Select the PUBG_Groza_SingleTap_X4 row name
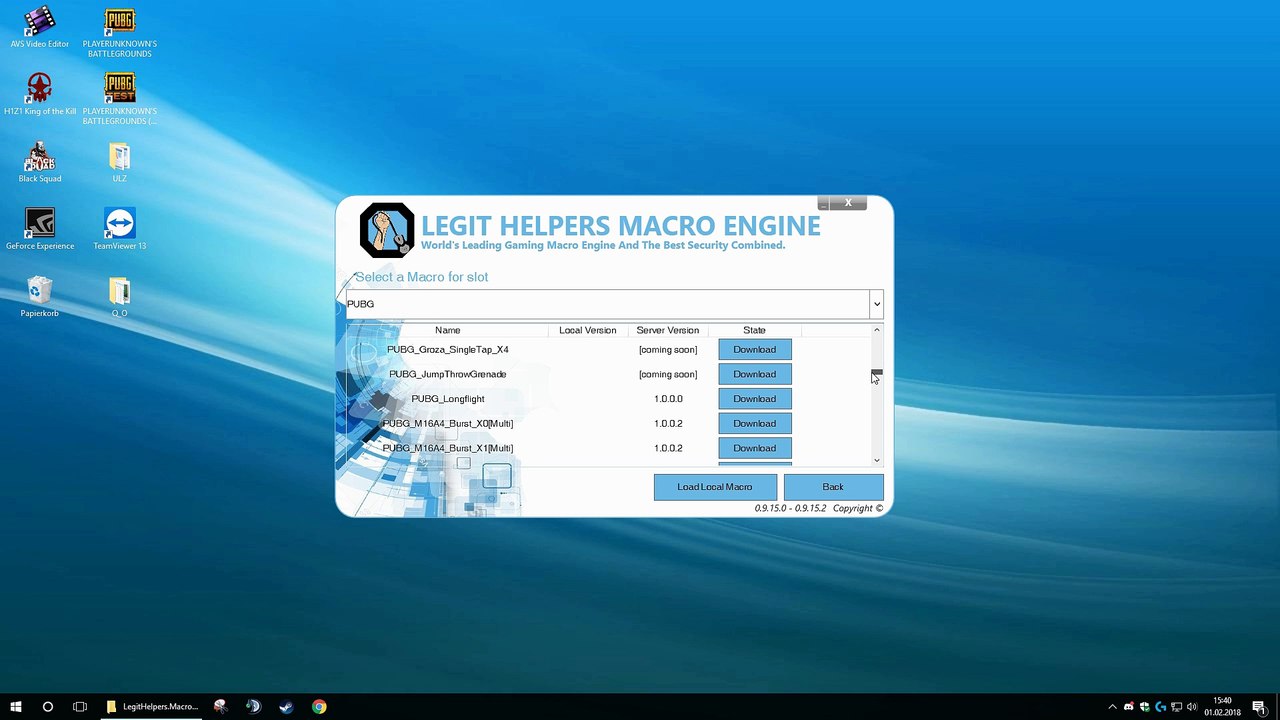This screenshot has width=1280, height=720. click(448, 350)
